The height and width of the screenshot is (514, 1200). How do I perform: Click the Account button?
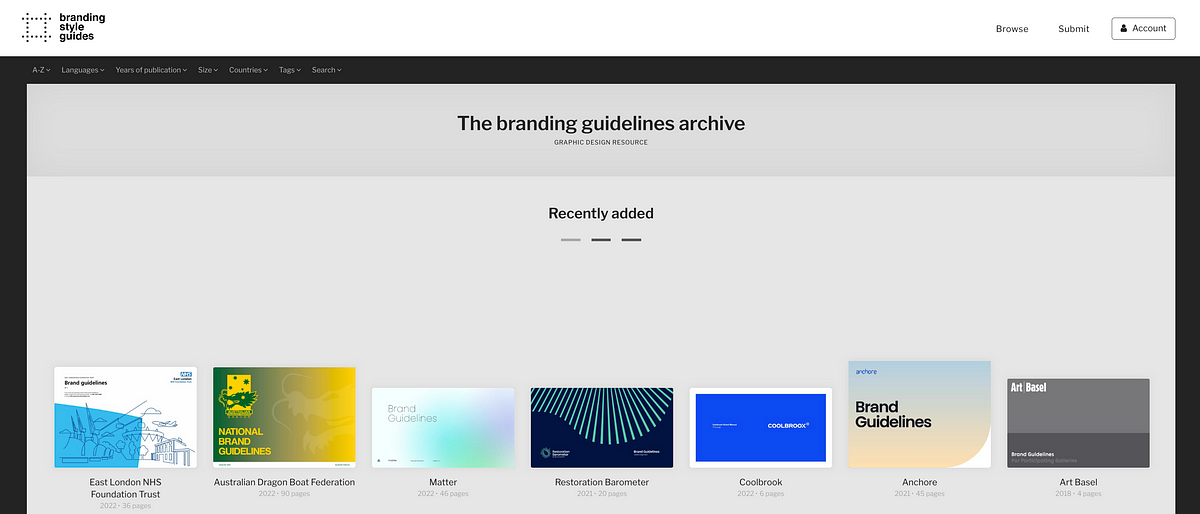point(1143,28)
